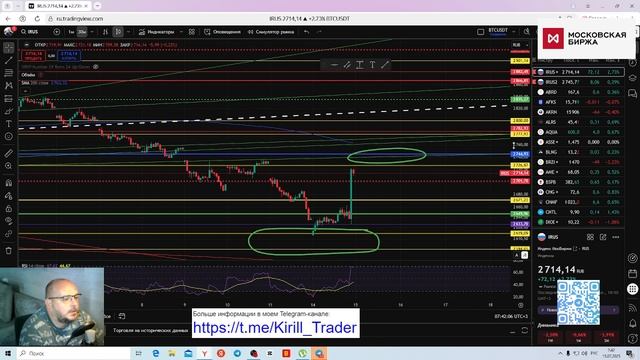Screen dimensions: 640x360
Task: Open the Индикаторы (Indicators) menu
Action: click(x=157, y=32)
